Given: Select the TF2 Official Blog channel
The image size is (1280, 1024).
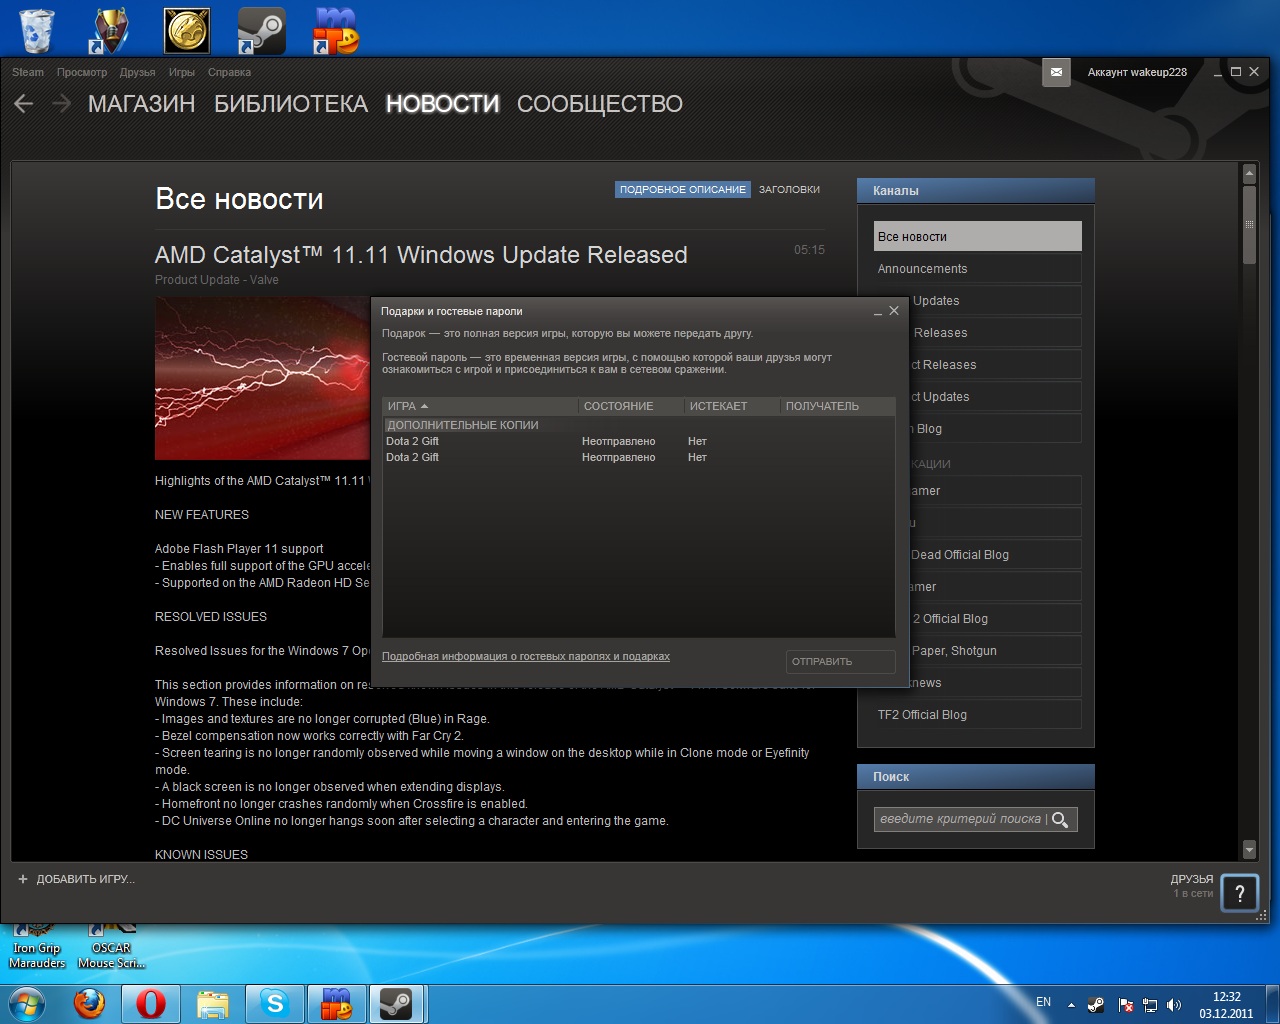Looking at the screenshot, I should (x=978, y=714).
